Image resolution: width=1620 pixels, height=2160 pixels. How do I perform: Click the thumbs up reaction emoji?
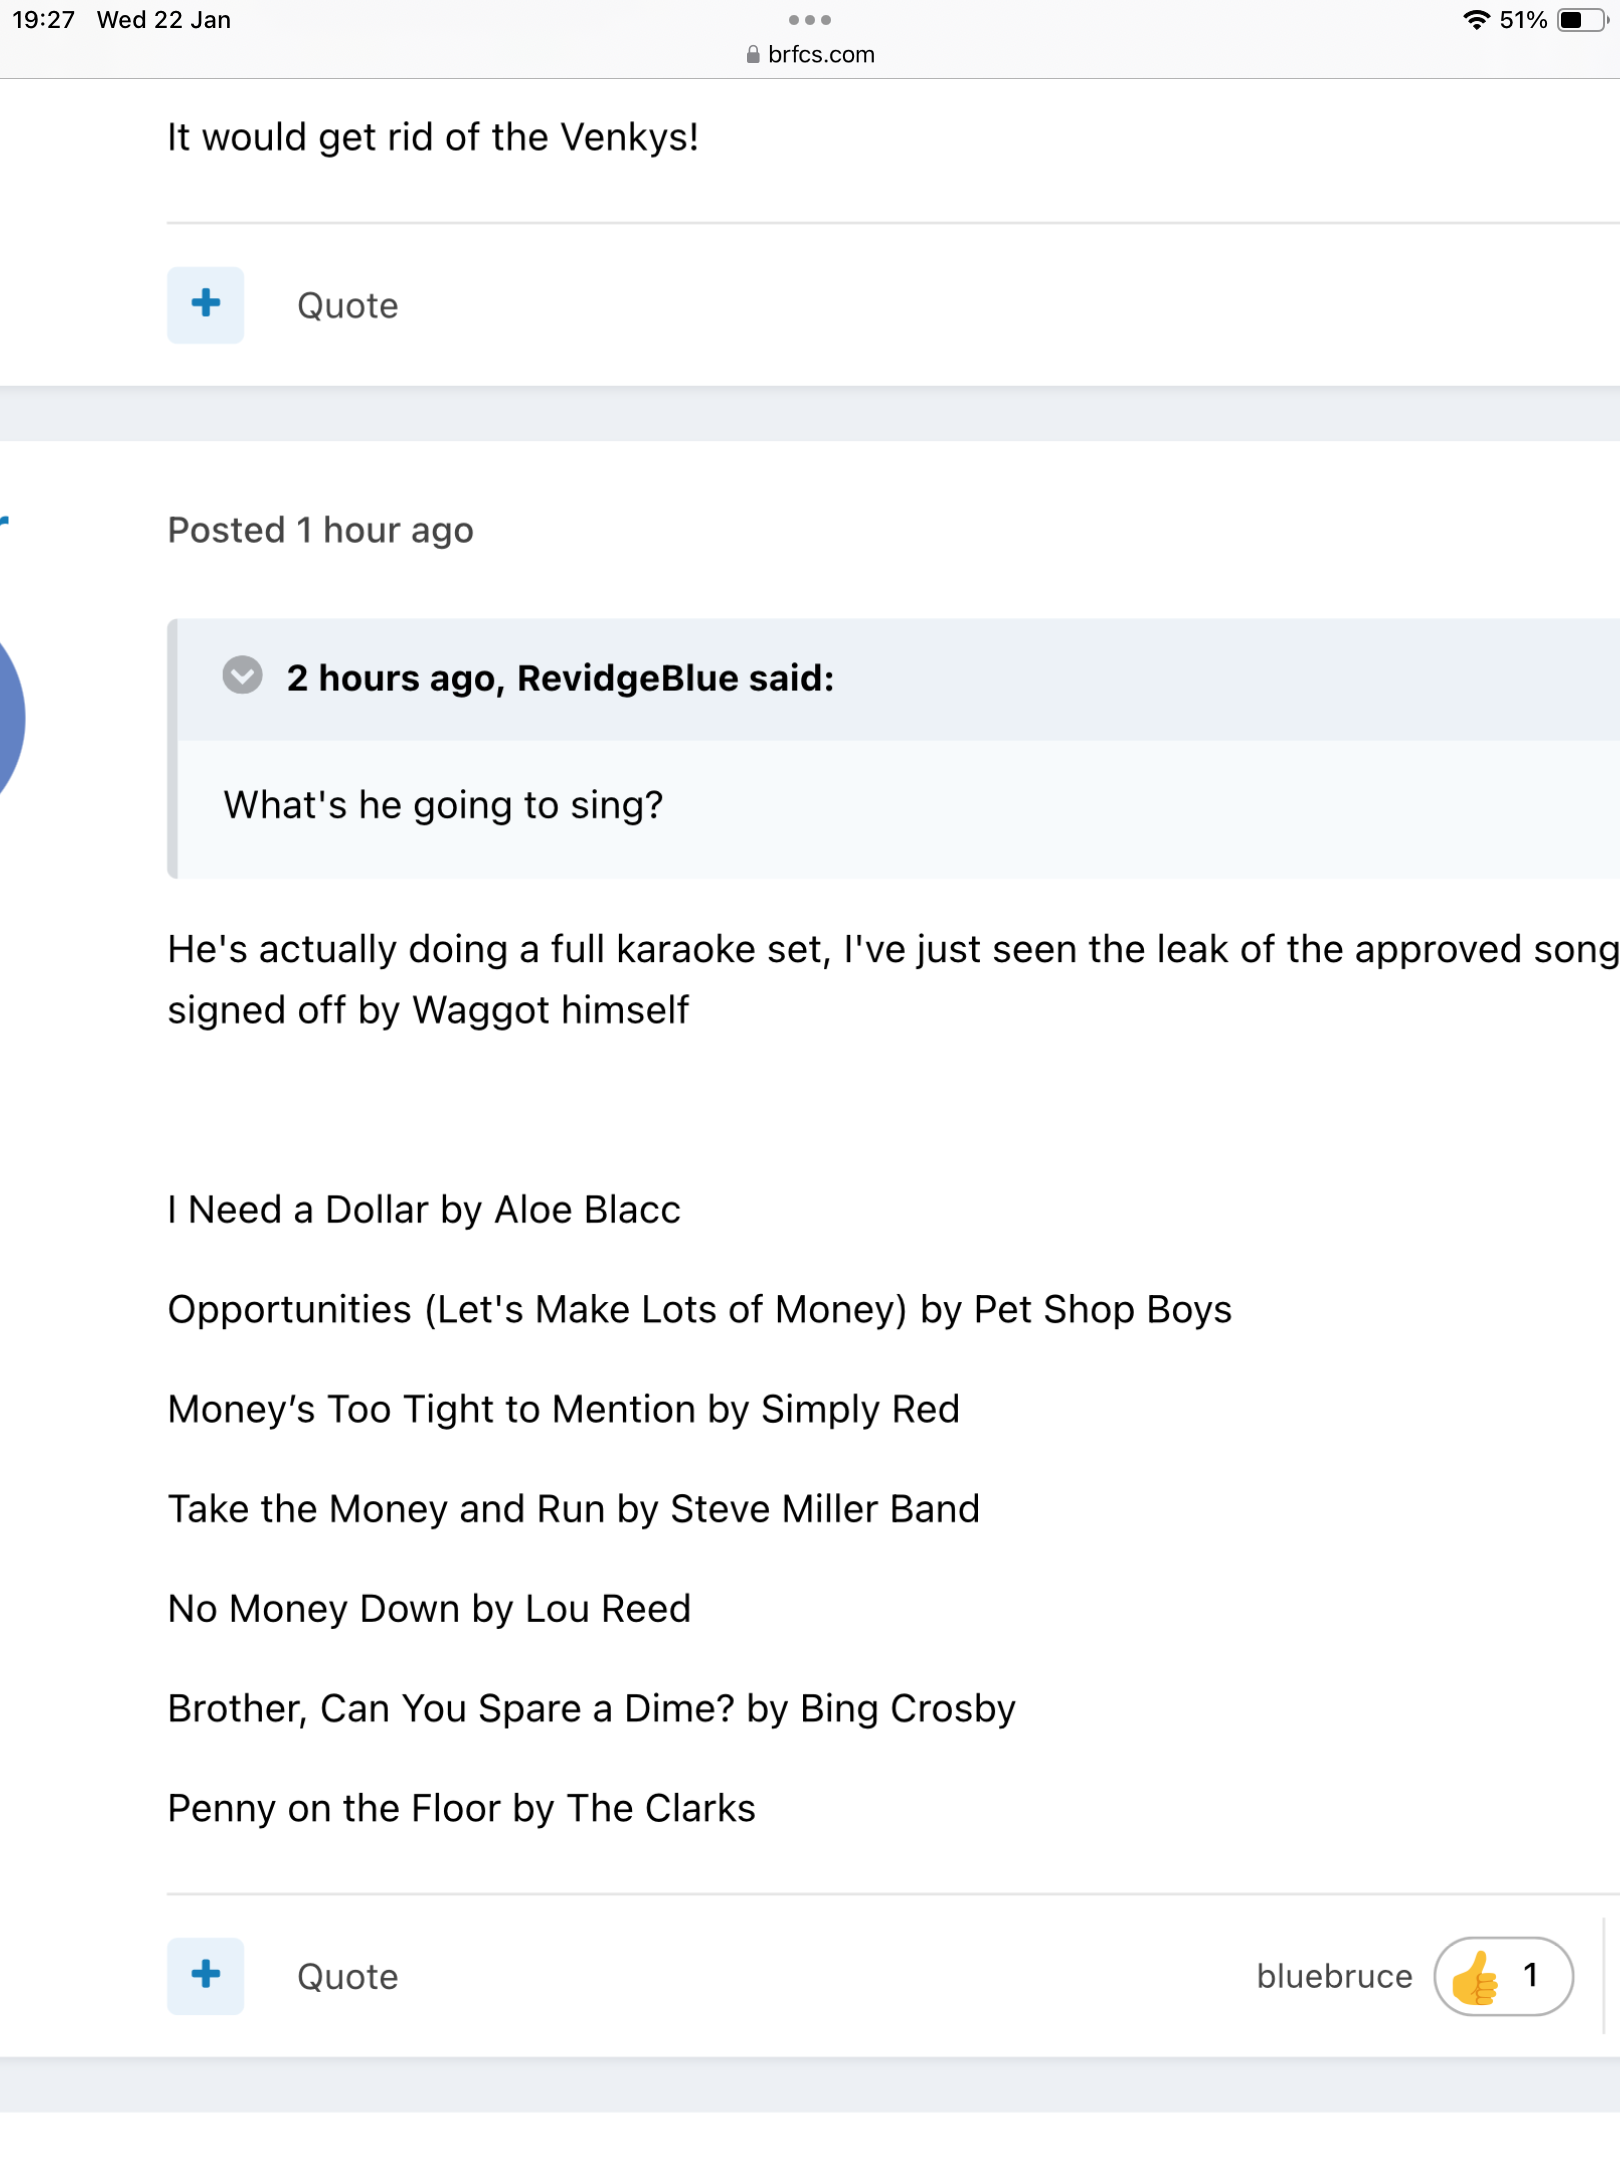point(1475,1977)
